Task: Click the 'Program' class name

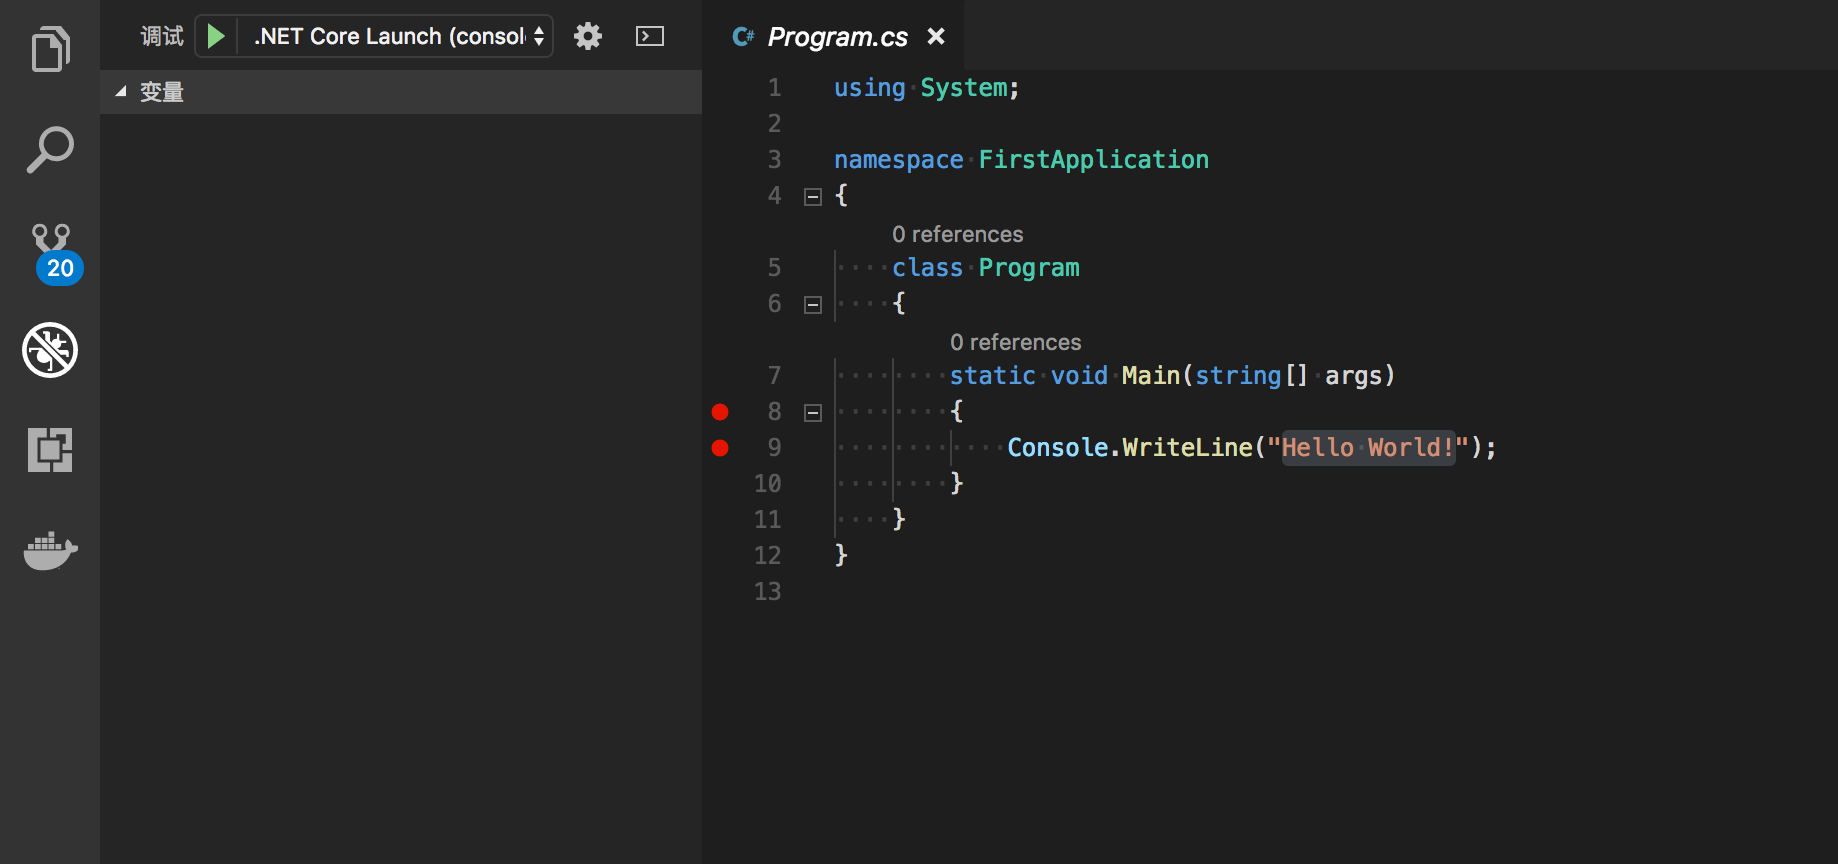Action: 1029,268
